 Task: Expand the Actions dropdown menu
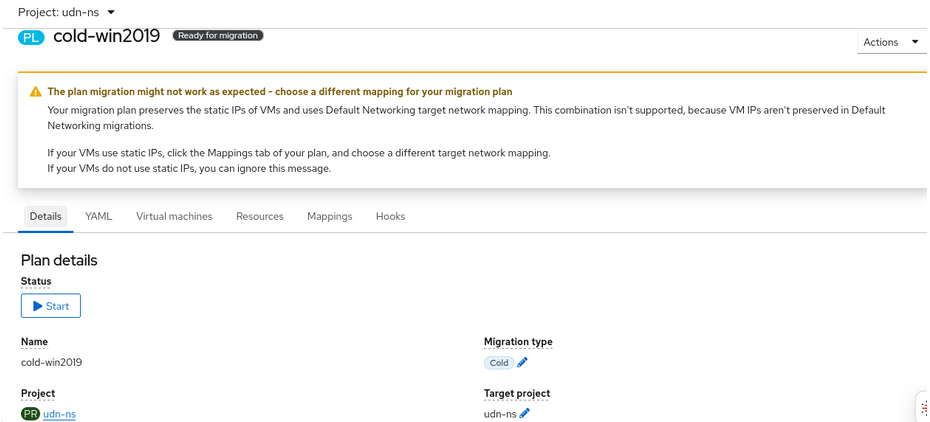coord(891,42)
